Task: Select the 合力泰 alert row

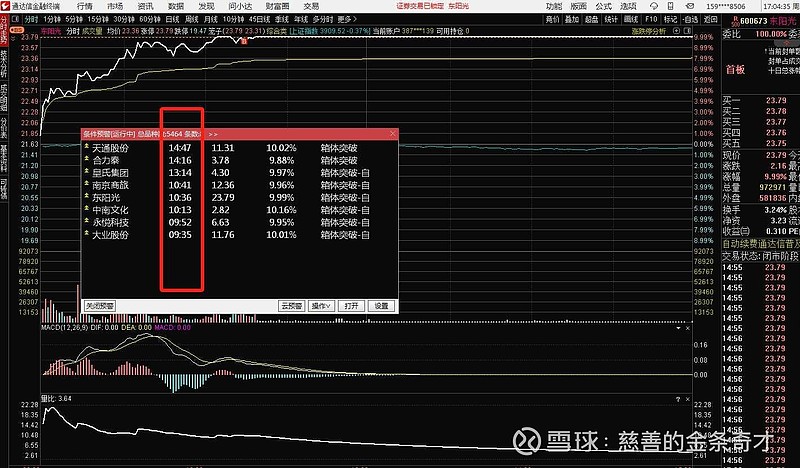Action: coord(240,160)
